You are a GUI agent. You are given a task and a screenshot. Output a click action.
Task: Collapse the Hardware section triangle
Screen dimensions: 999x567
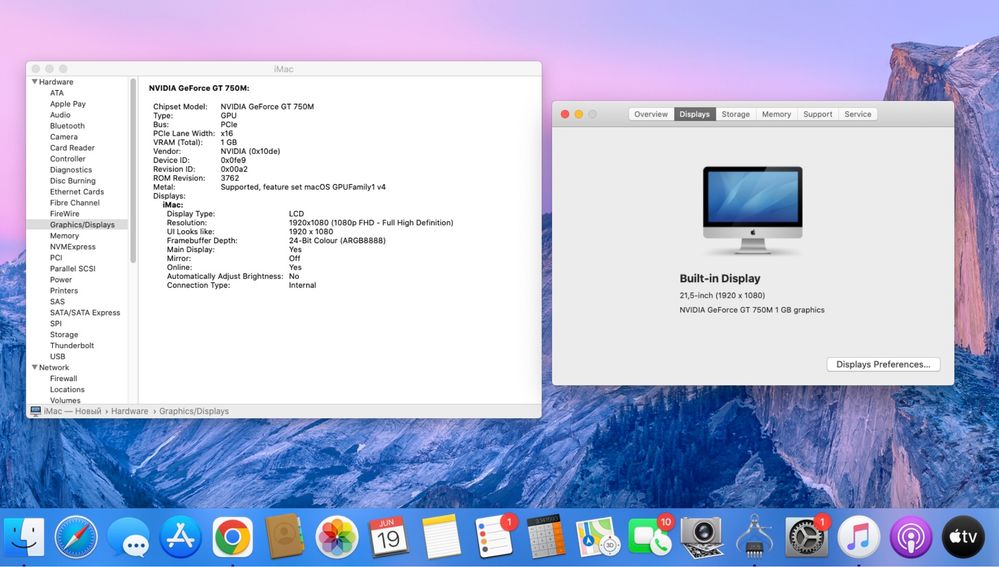pos(34,82)
